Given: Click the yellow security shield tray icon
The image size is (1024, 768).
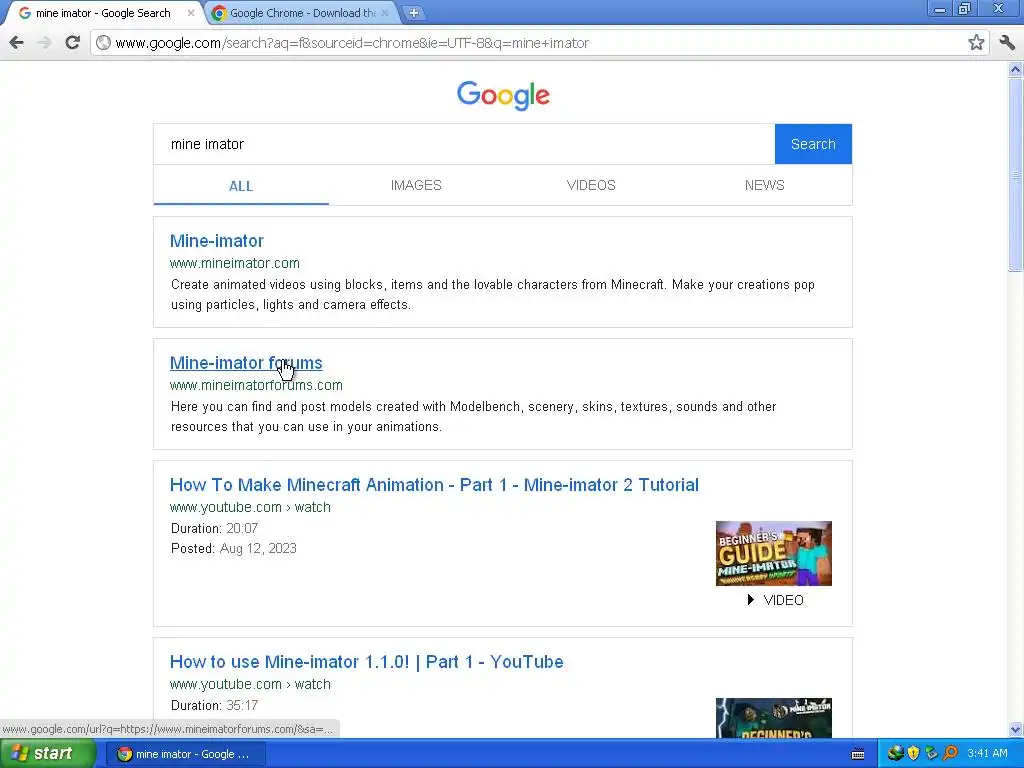Looking at the screenshot, I should click(x=914, y=754).
